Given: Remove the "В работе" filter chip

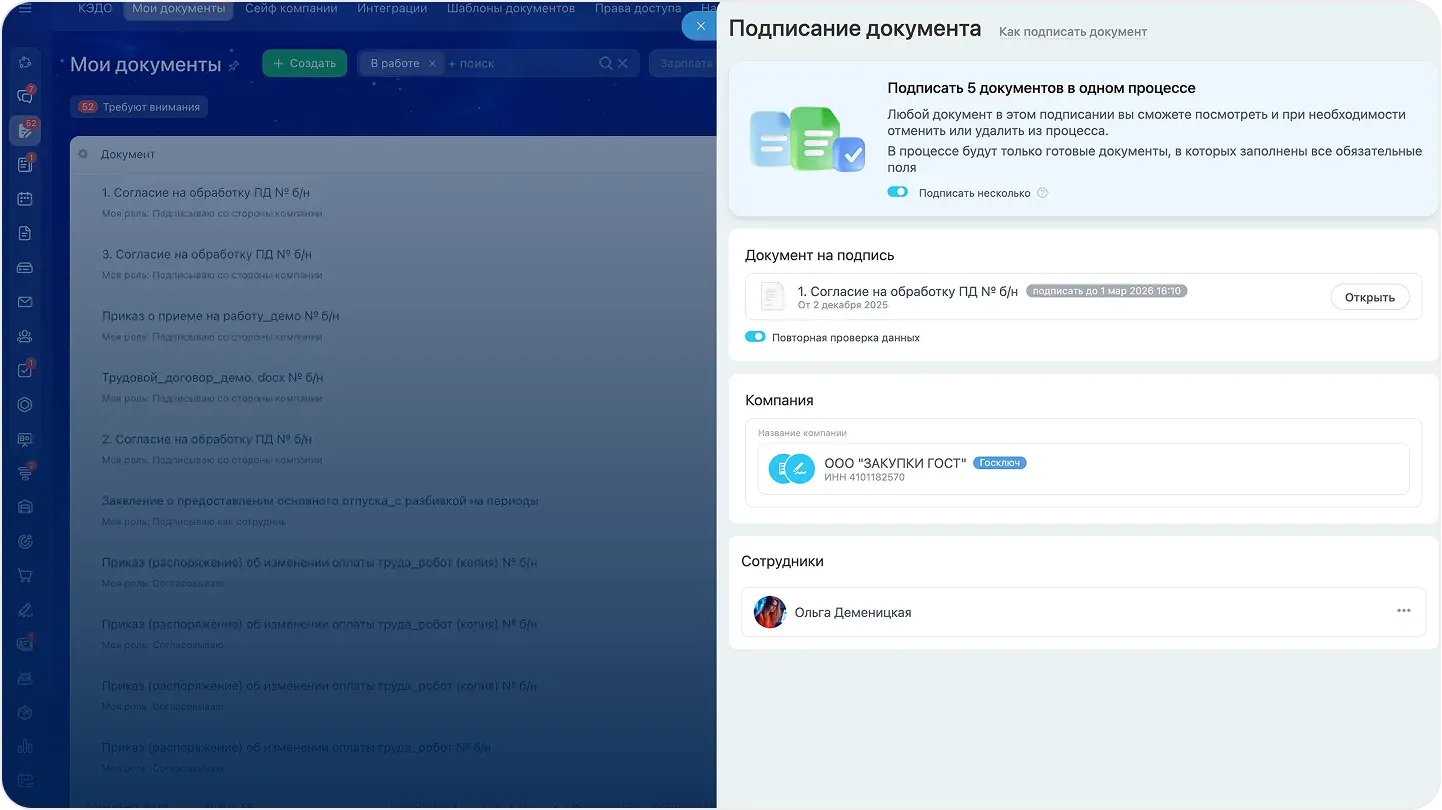Looking at the screenshot, I should [432, 62].
